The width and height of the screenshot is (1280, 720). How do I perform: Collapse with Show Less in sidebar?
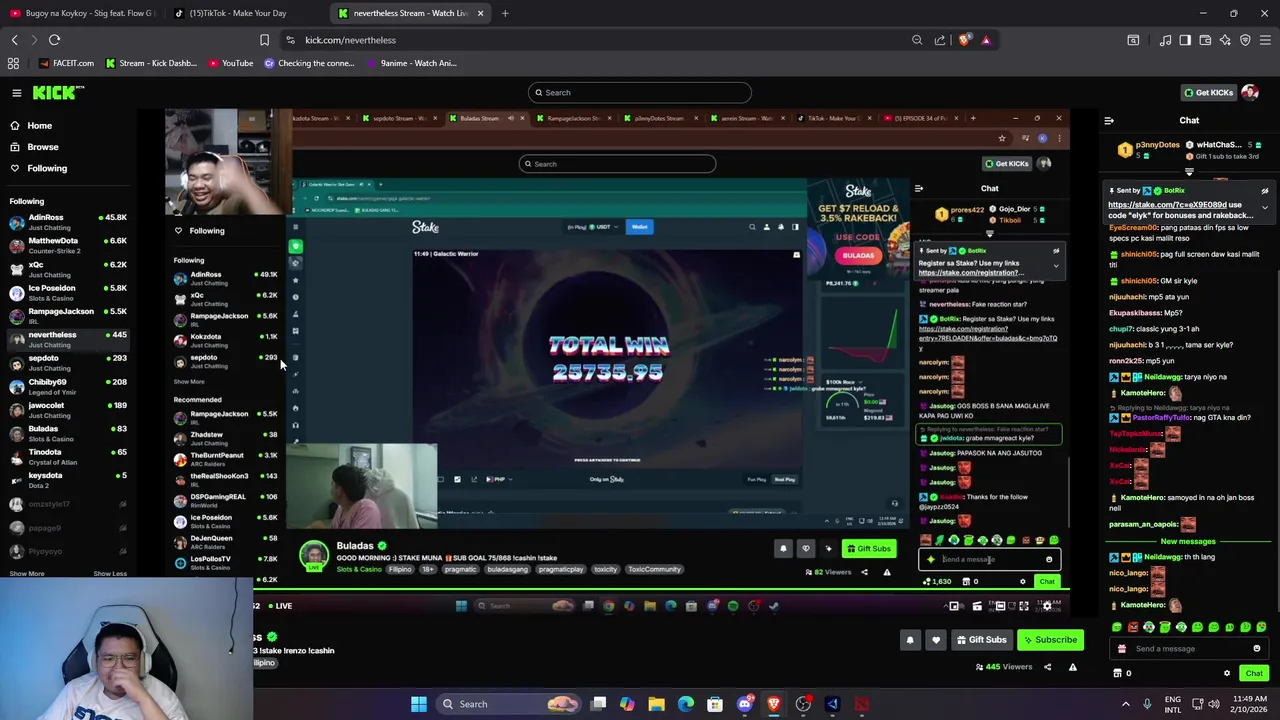[110, 574]
